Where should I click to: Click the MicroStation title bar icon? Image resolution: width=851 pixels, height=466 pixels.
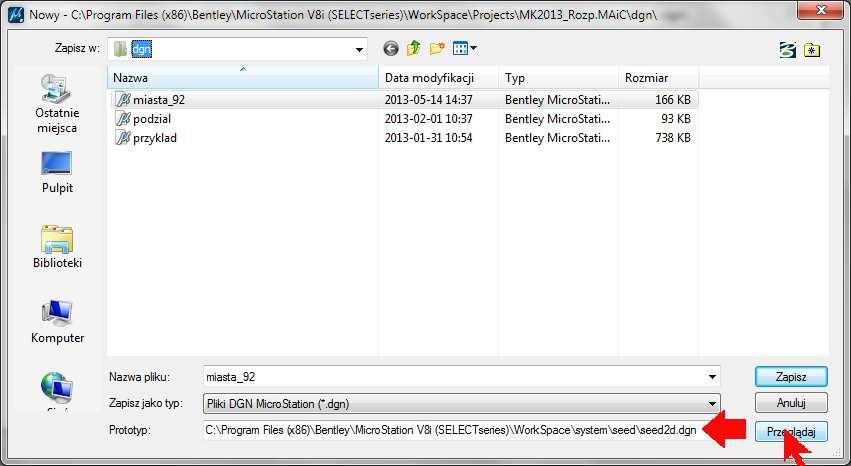point(15,14)
